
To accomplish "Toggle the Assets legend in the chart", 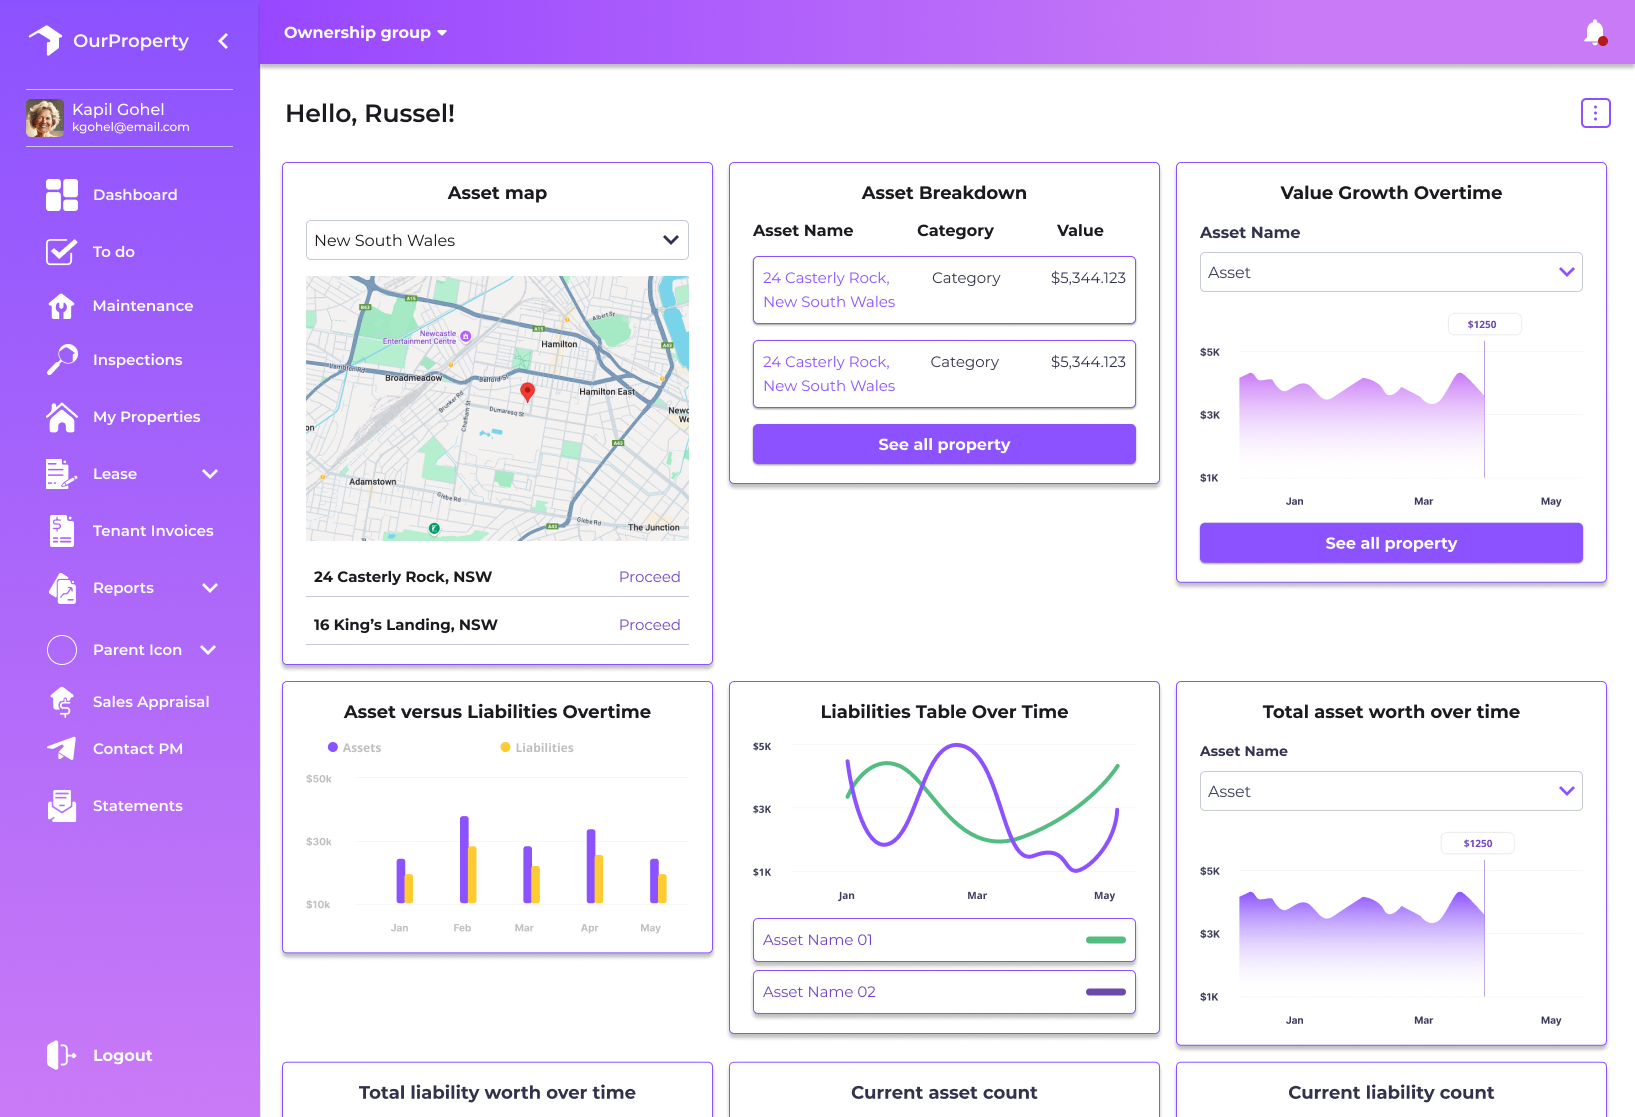I will point(354,748).
